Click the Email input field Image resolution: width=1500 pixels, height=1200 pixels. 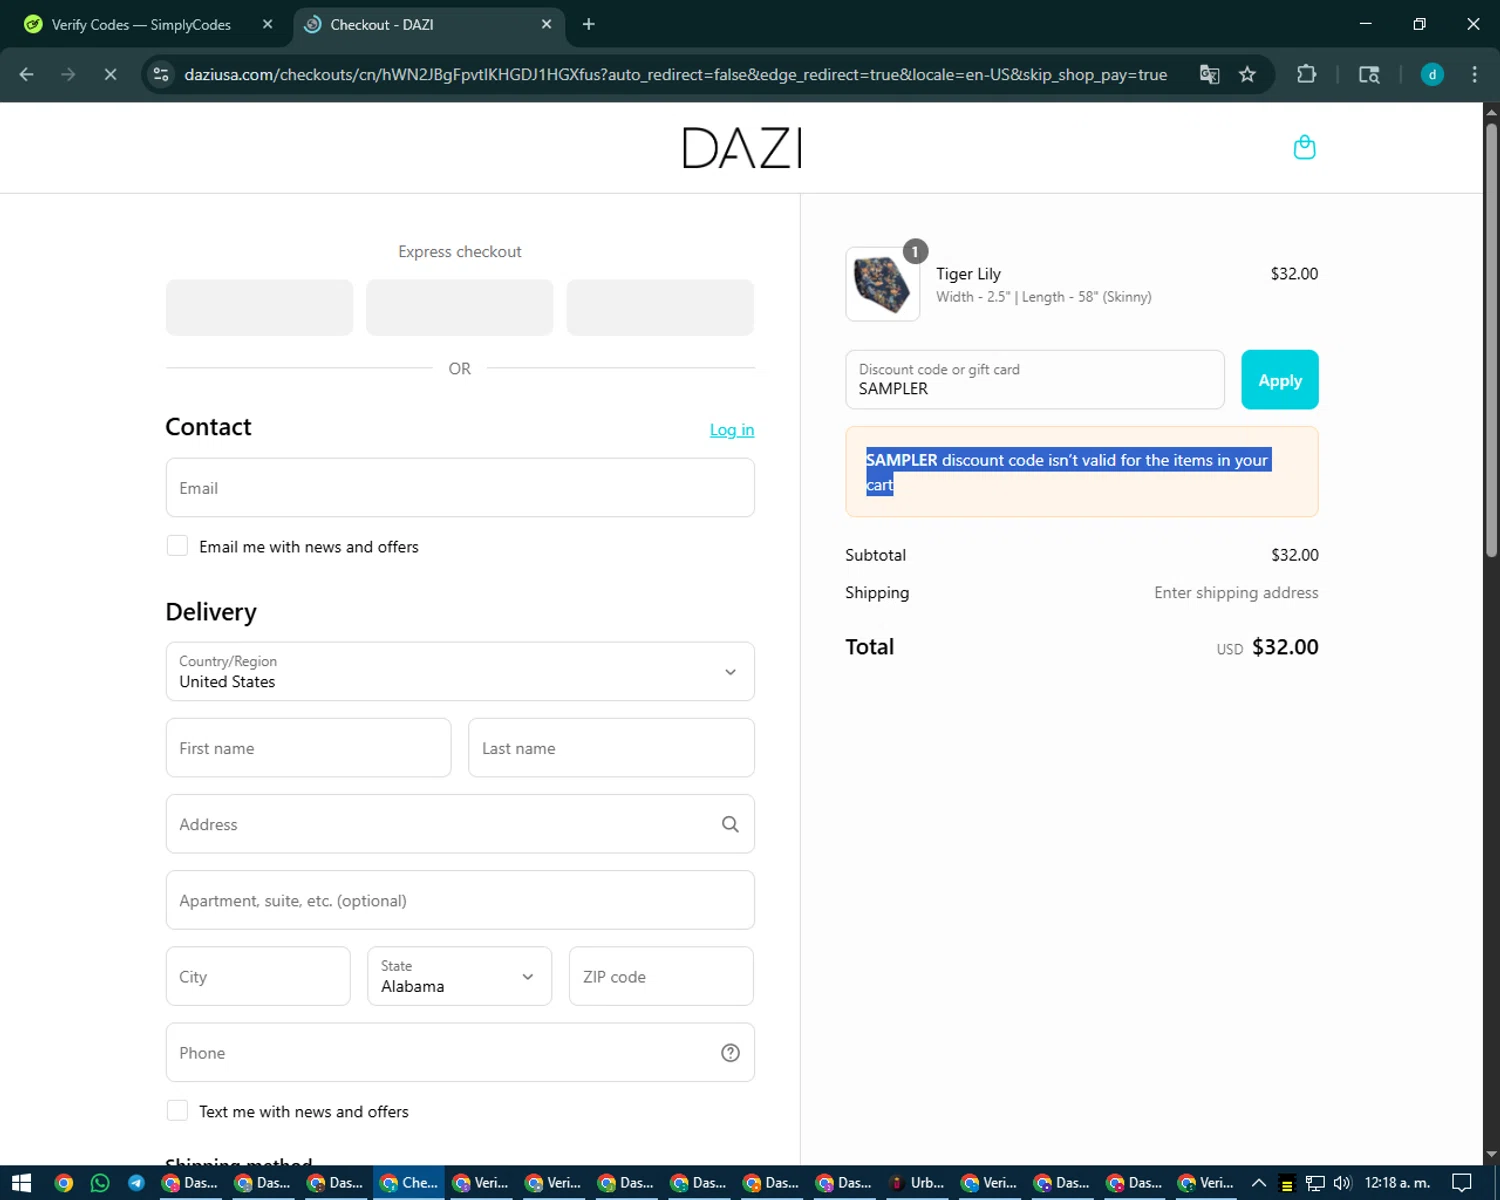click(x=460, y=488)
